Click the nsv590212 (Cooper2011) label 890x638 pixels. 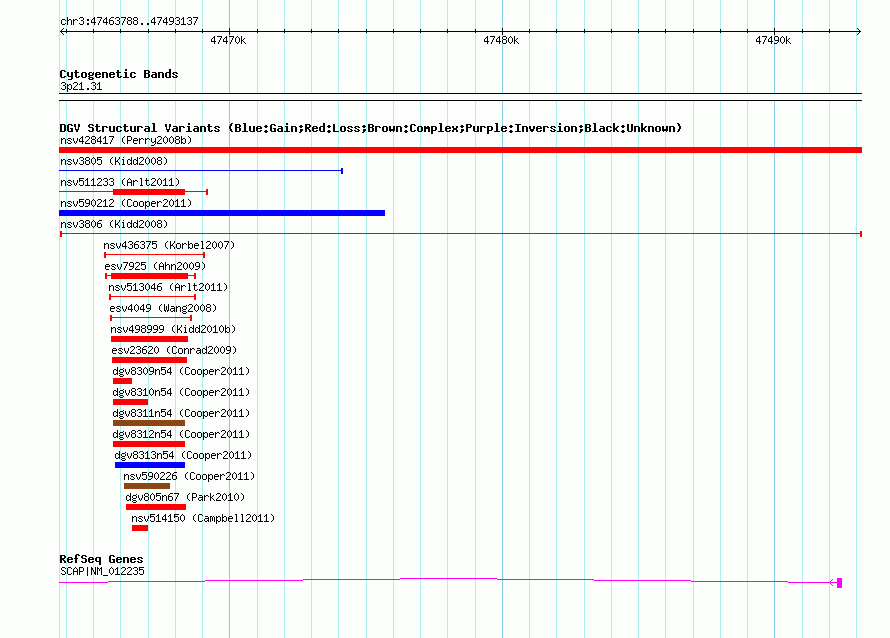tap(126, 203)
